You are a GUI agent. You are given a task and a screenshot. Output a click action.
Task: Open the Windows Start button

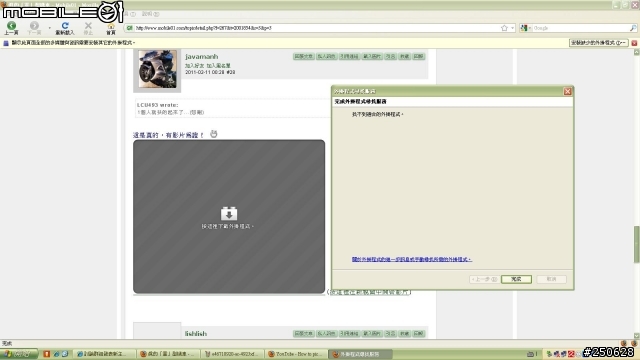point(19,354)
